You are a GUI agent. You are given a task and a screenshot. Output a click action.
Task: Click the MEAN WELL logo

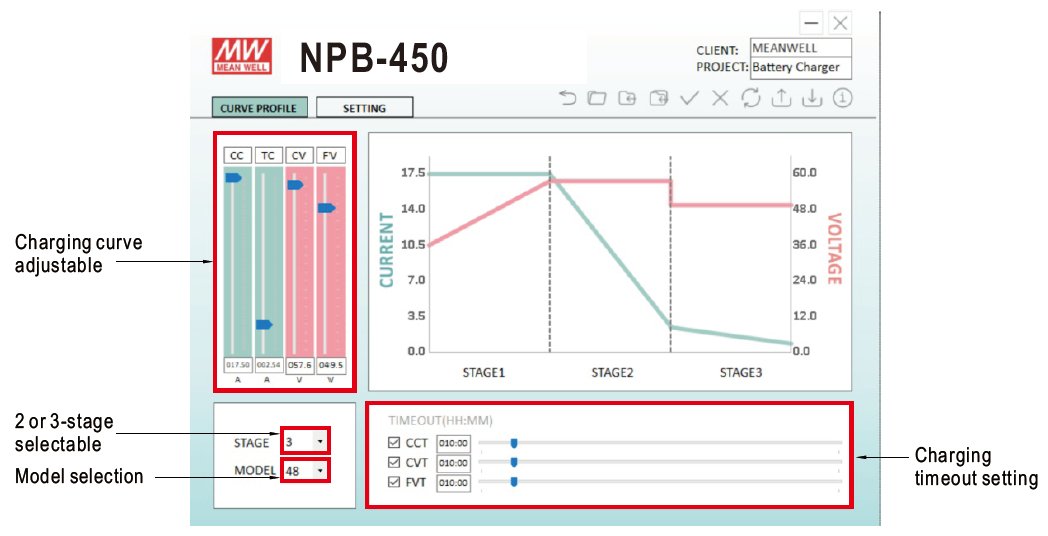click(242, 56)
